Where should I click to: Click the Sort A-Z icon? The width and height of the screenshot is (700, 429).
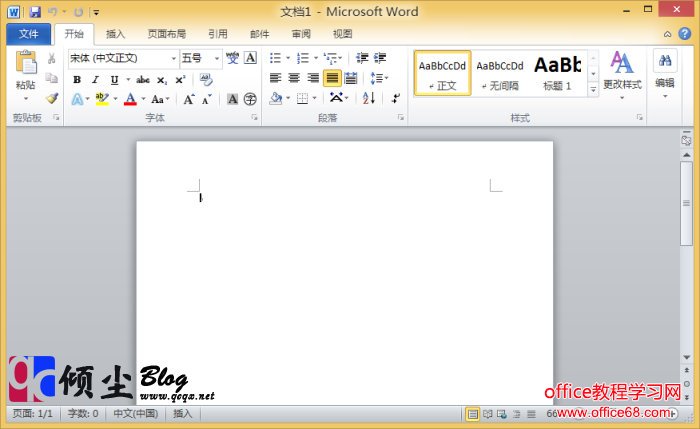[368, 98]
